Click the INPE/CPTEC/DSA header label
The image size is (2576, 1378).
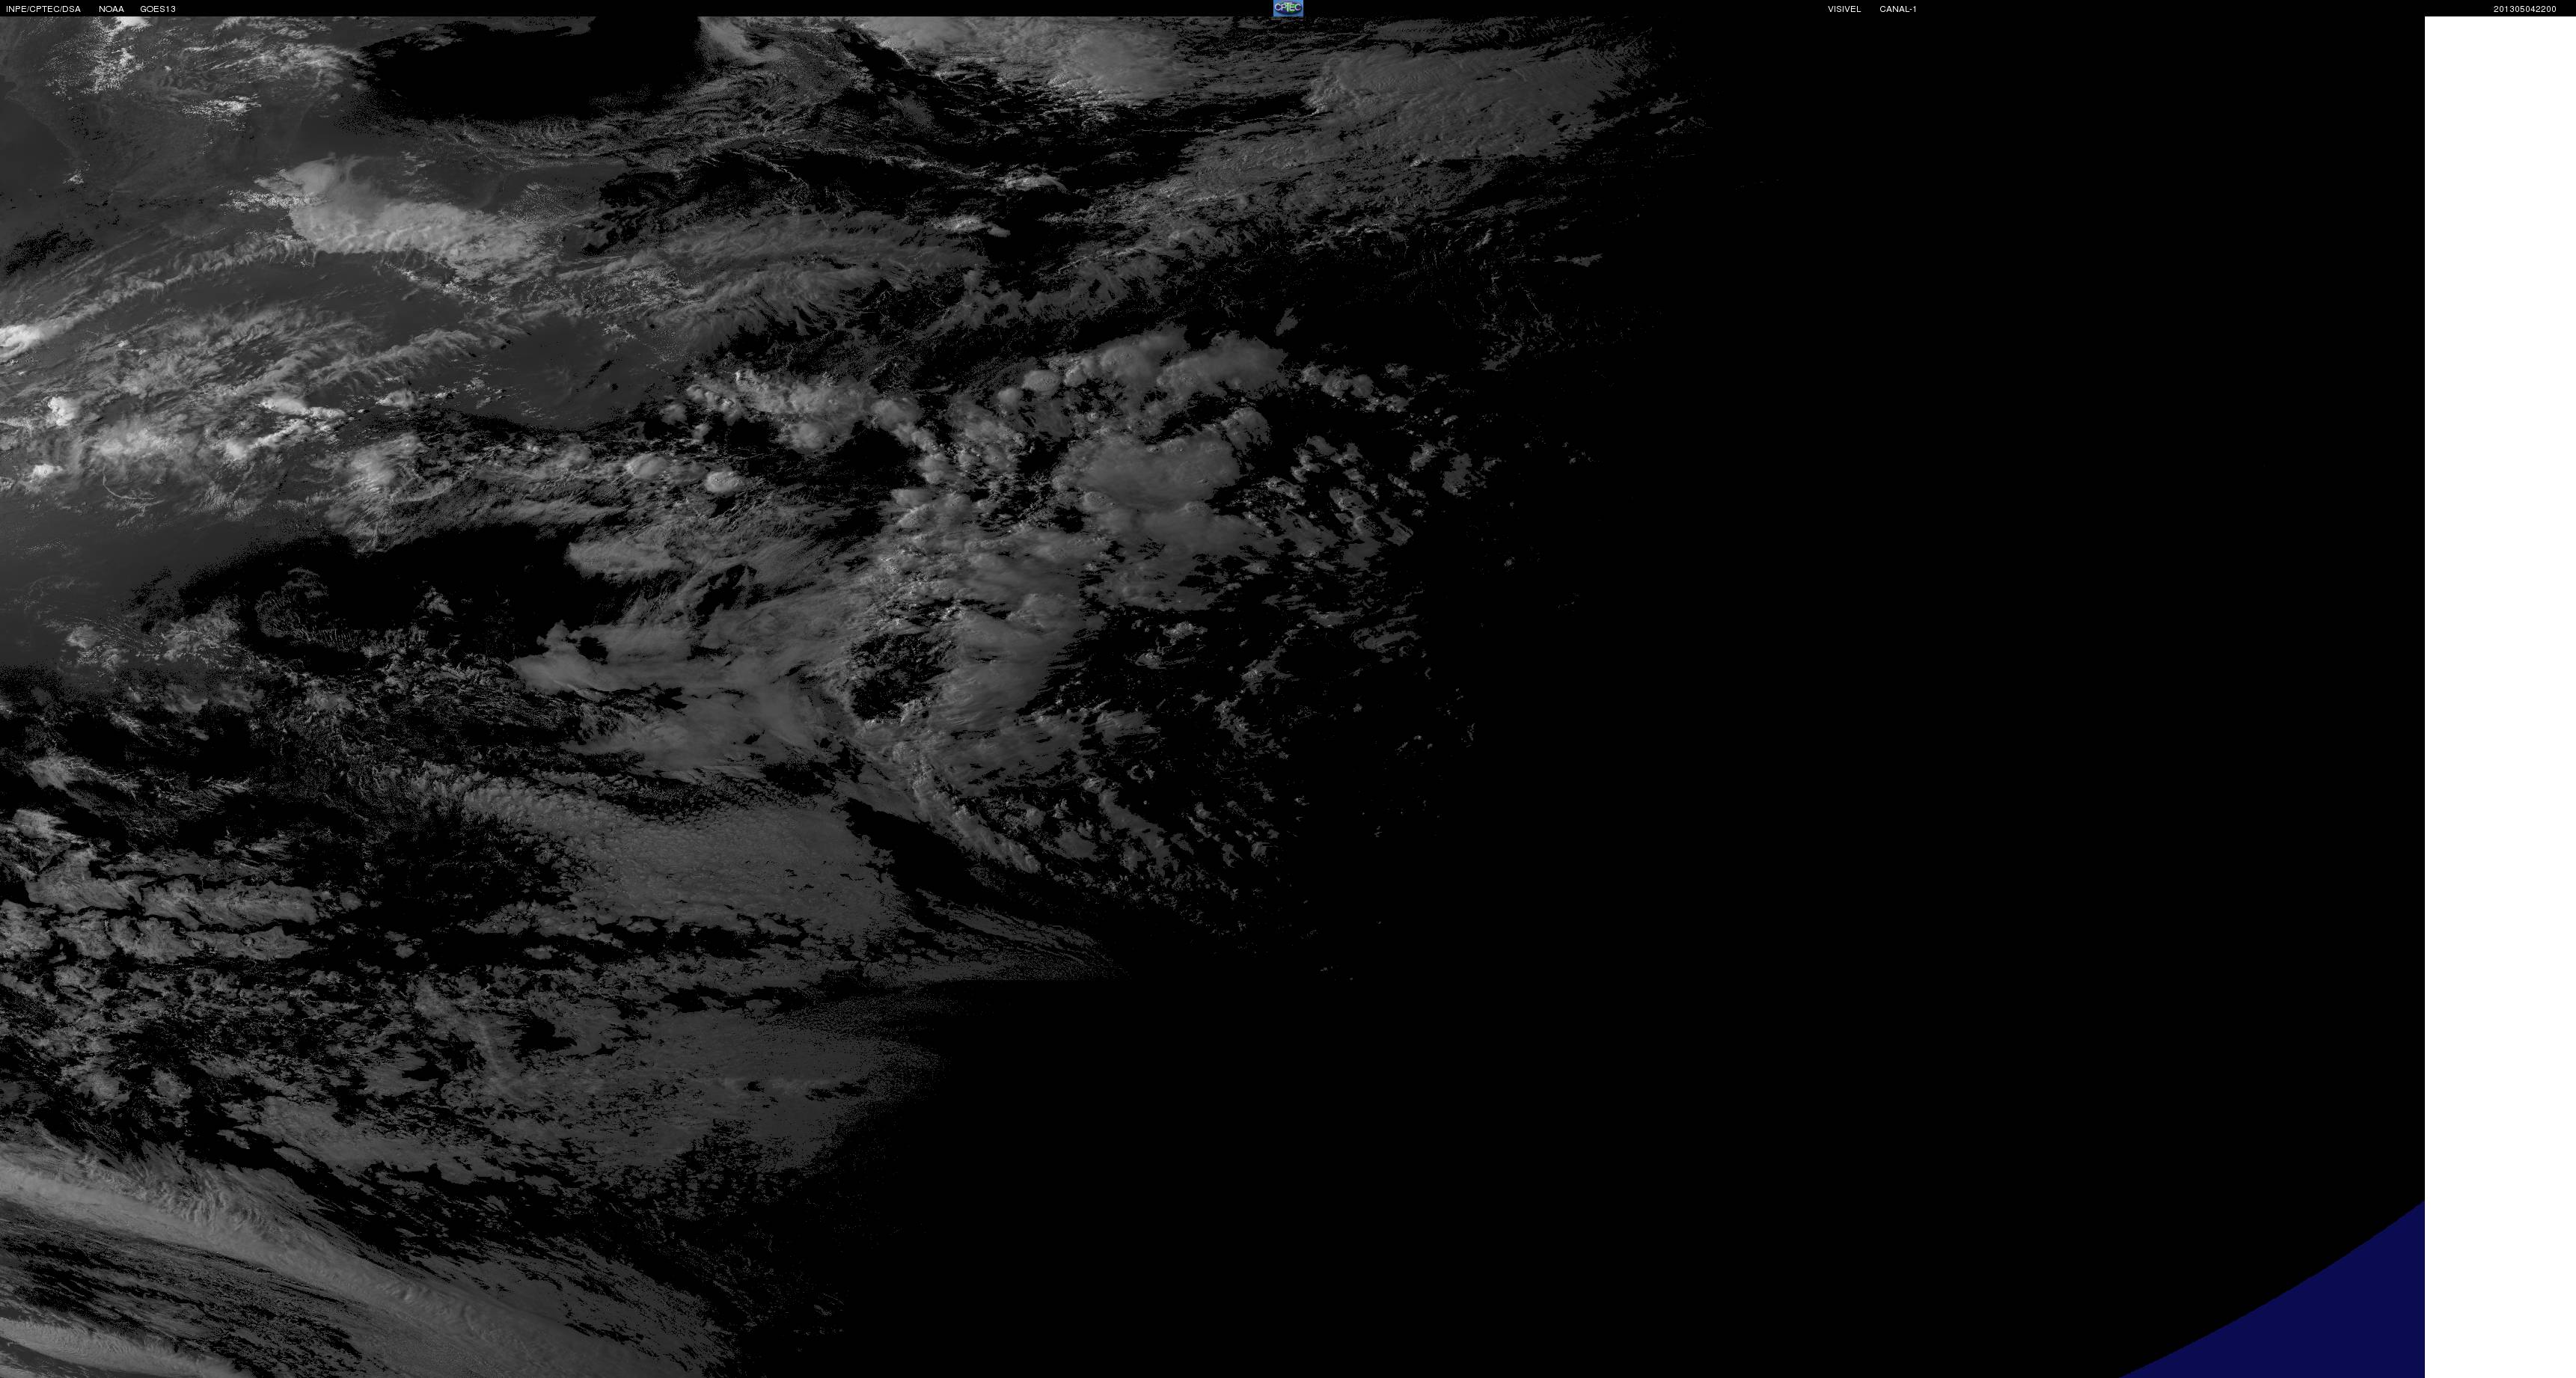[x=43, y=9]
